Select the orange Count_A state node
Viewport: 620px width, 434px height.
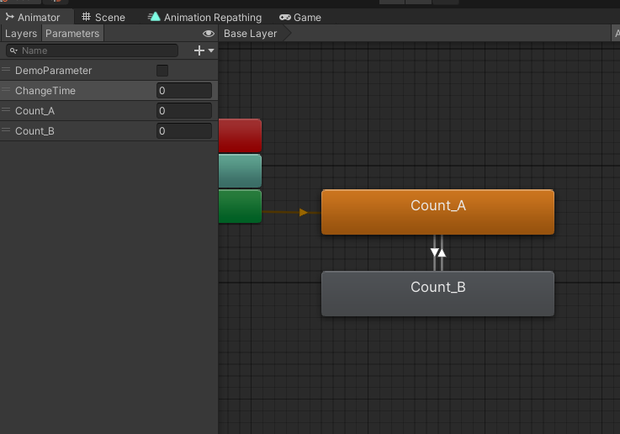438,212
